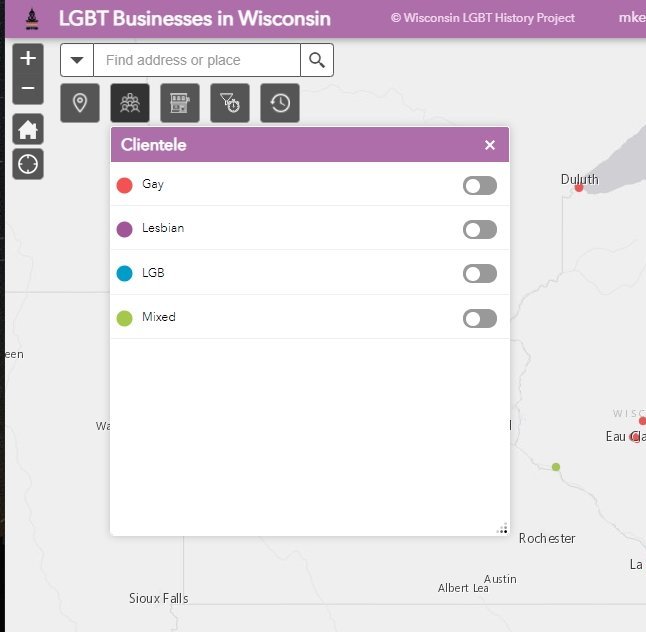This screenshot has width=646, height=632.
Task: Enable the Gay clientele toggle
Action: pyautogui.click(x=479, y=185)
